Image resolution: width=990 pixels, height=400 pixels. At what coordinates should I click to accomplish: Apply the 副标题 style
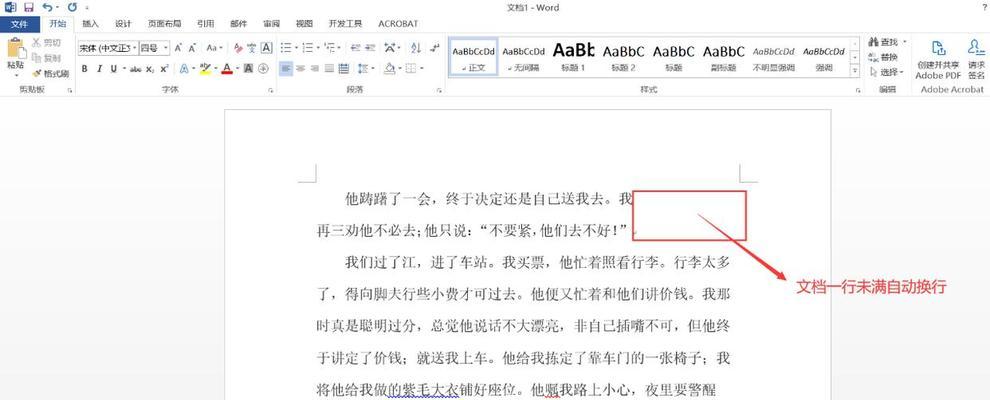point(724,57)
